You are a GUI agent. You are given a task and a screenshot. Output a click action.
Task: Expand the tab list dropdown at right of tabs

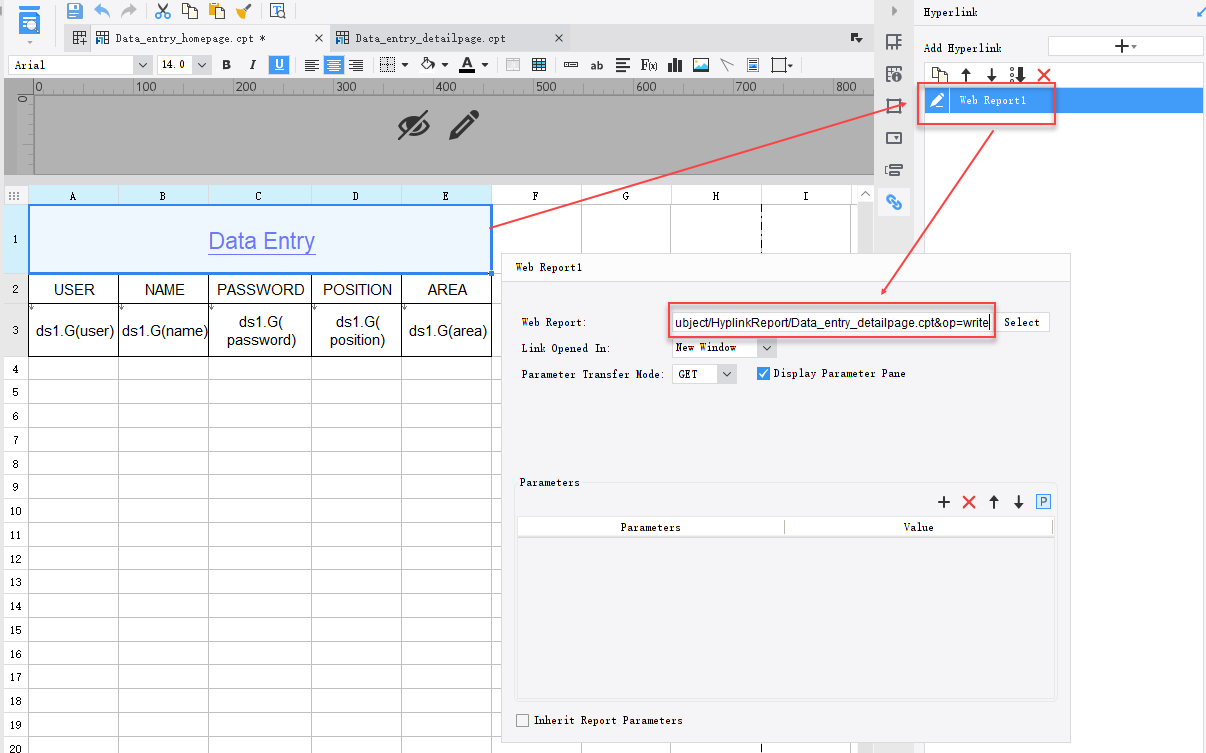click(x=856, y=38)
